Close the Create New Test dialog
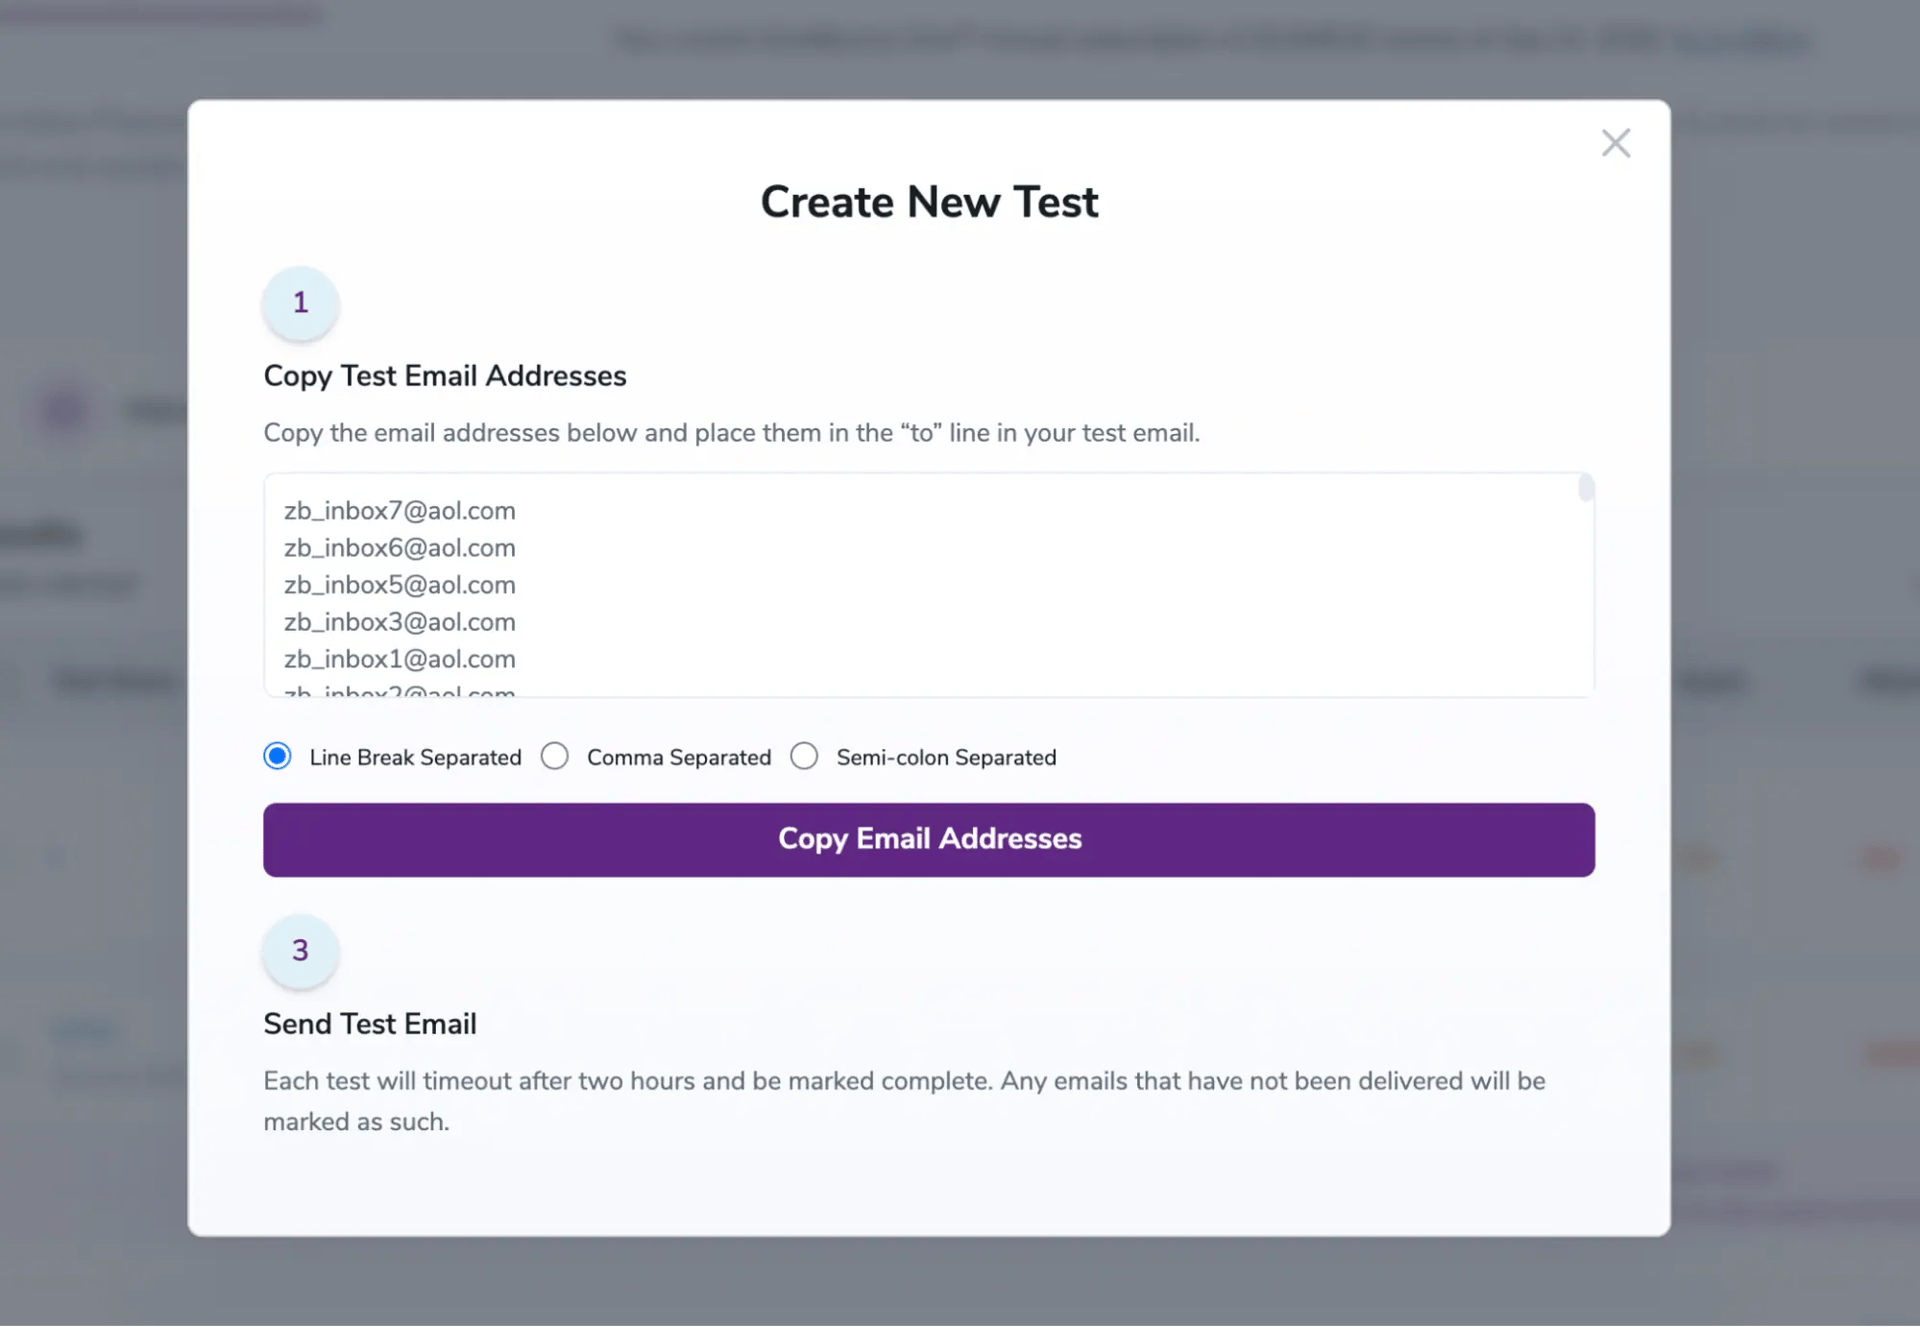Viewport: 1920px width, 1327px height. [1615, 143]
